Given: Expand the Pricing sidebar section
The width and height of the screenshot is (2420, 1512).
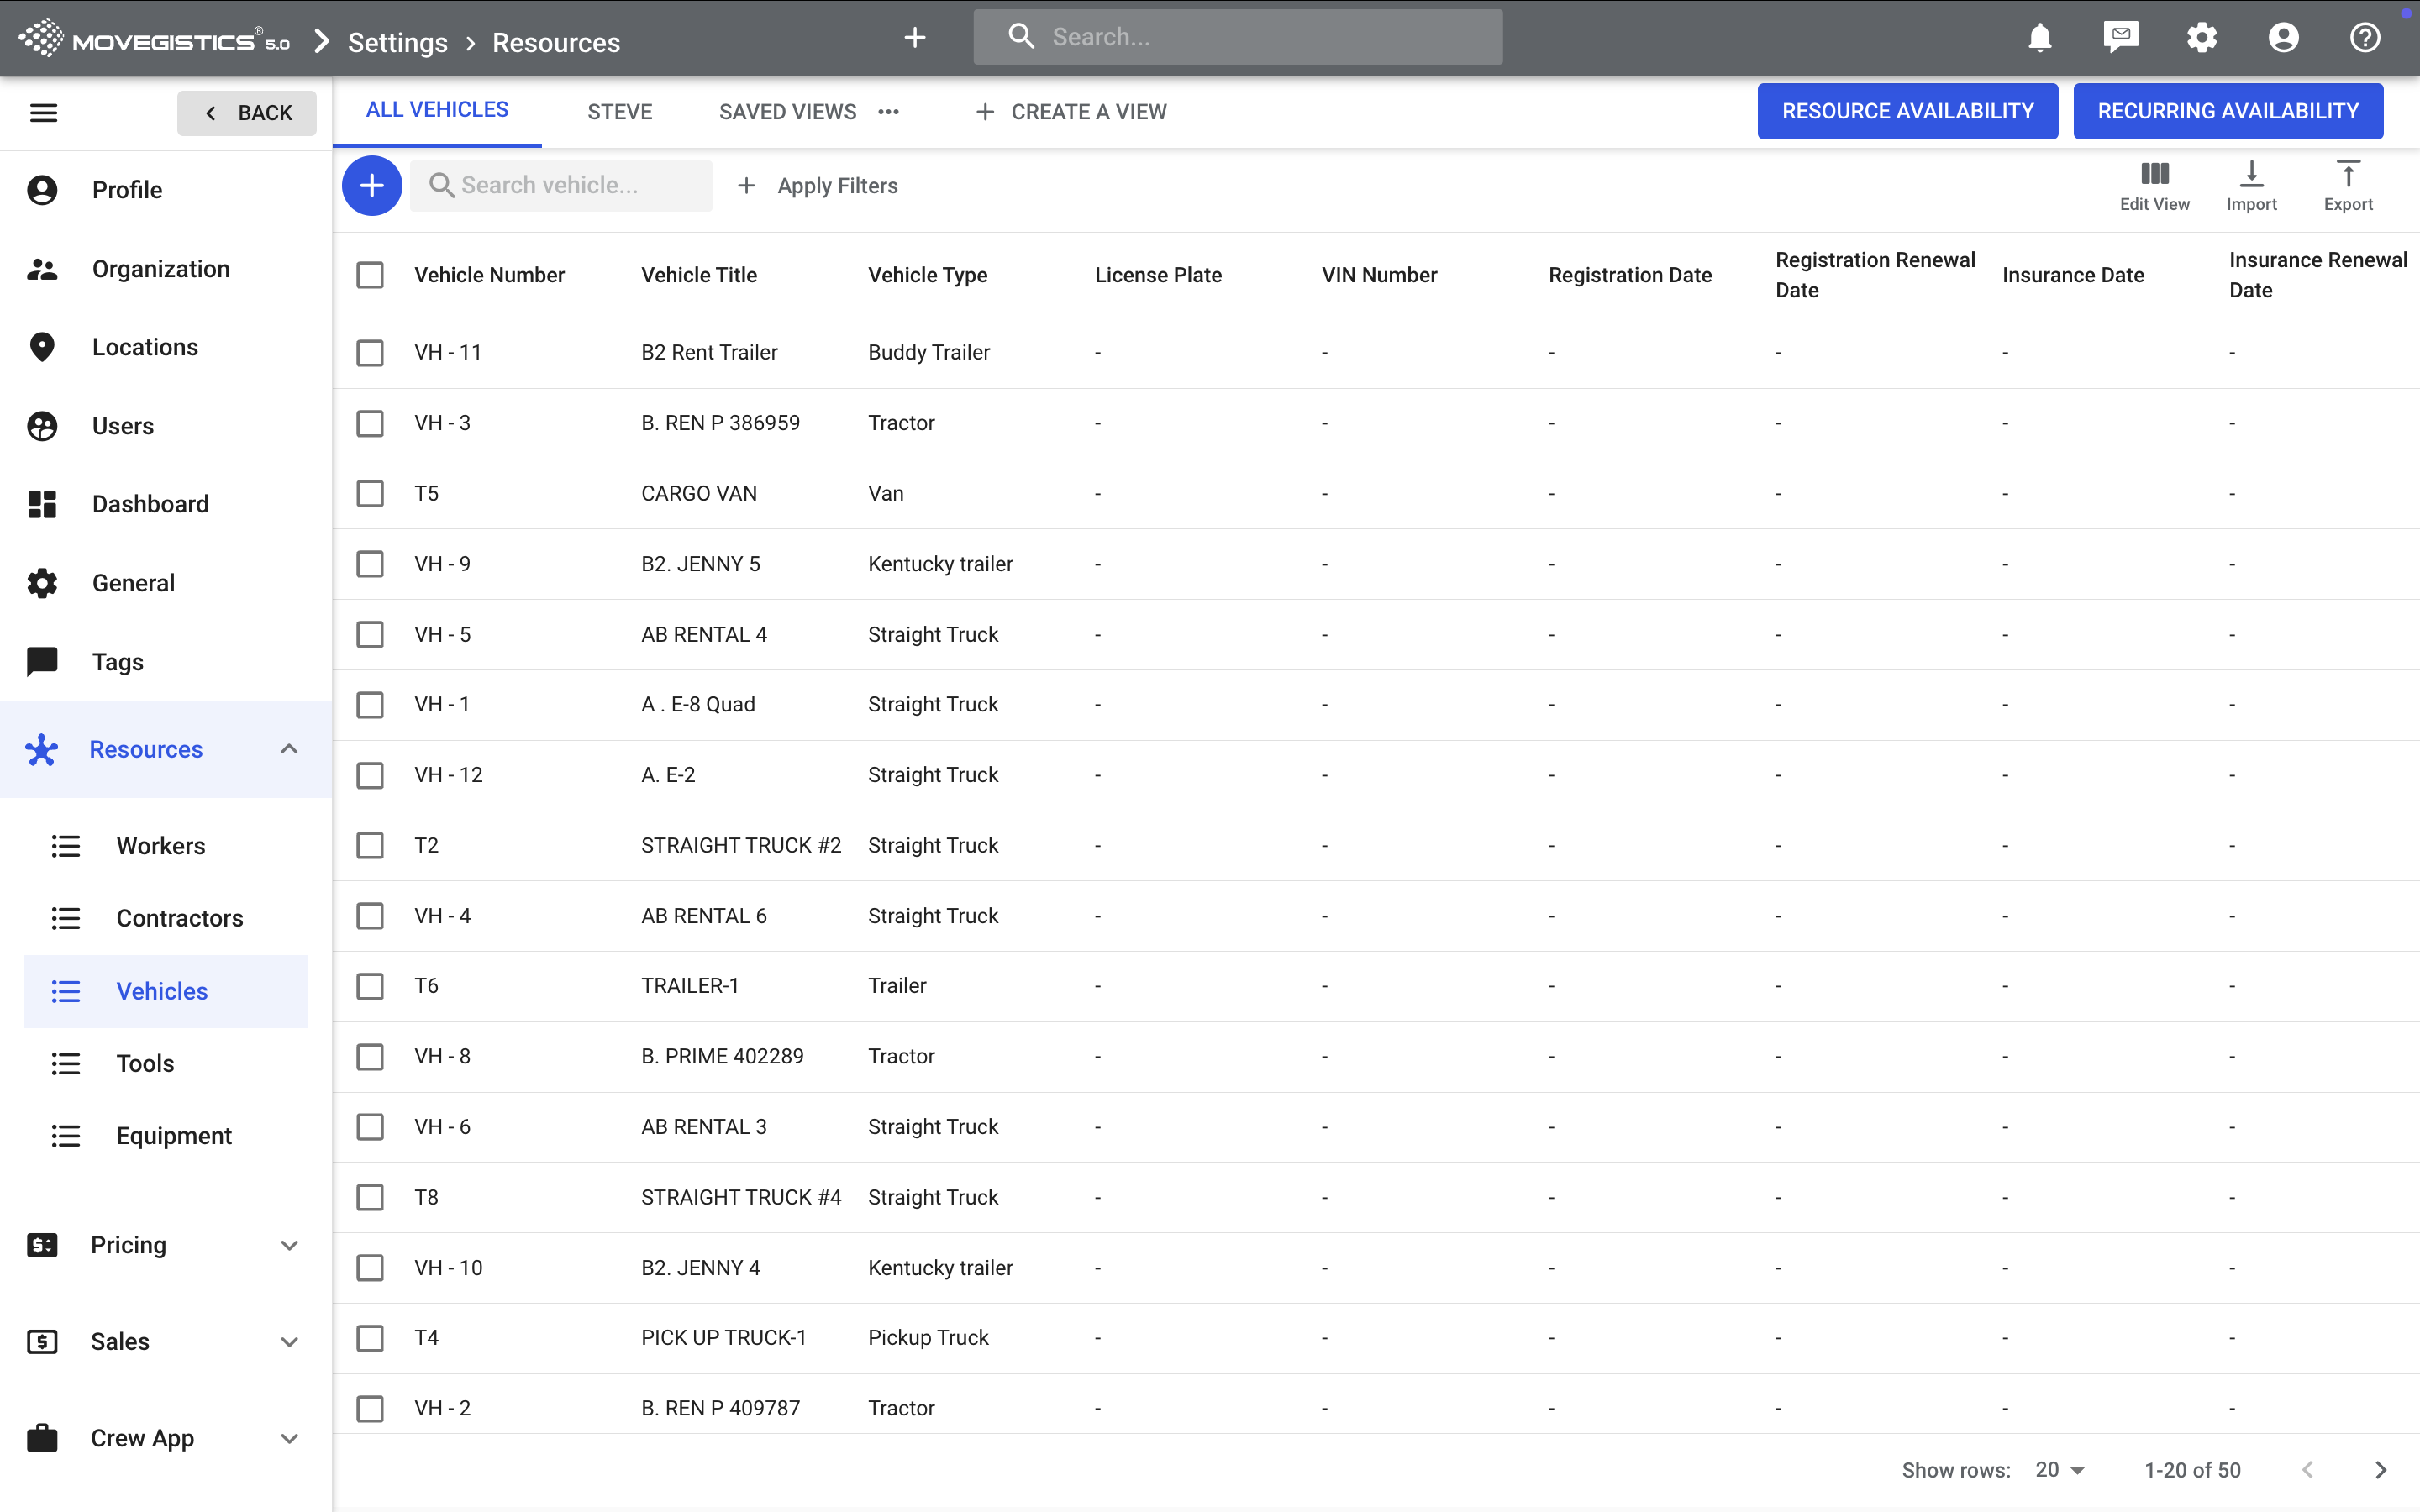Looking at the screenshot, I should [x=289, y=1245].
